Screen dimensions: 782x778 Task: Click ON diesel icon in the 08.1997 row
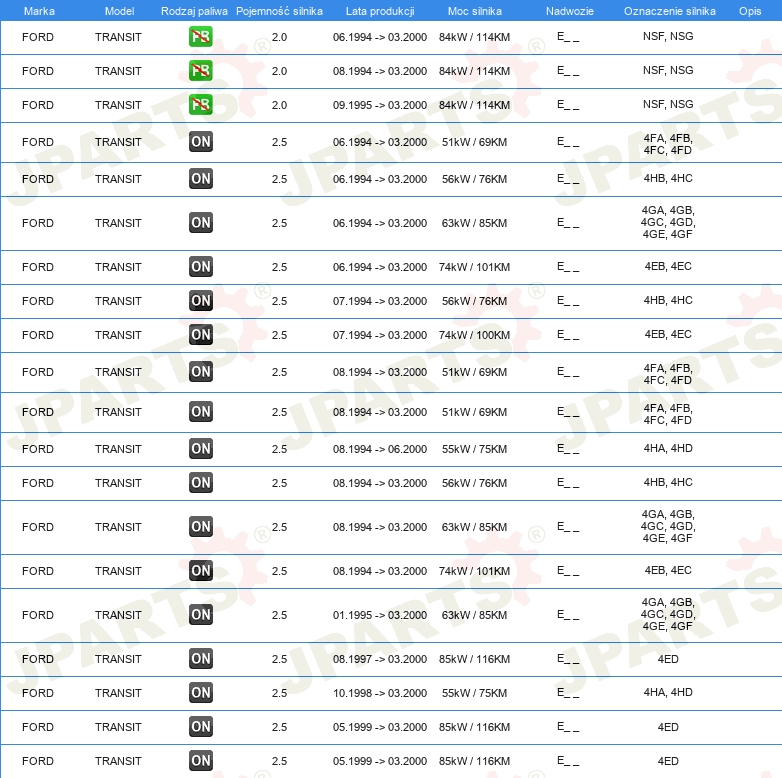[x=201, y=658]
